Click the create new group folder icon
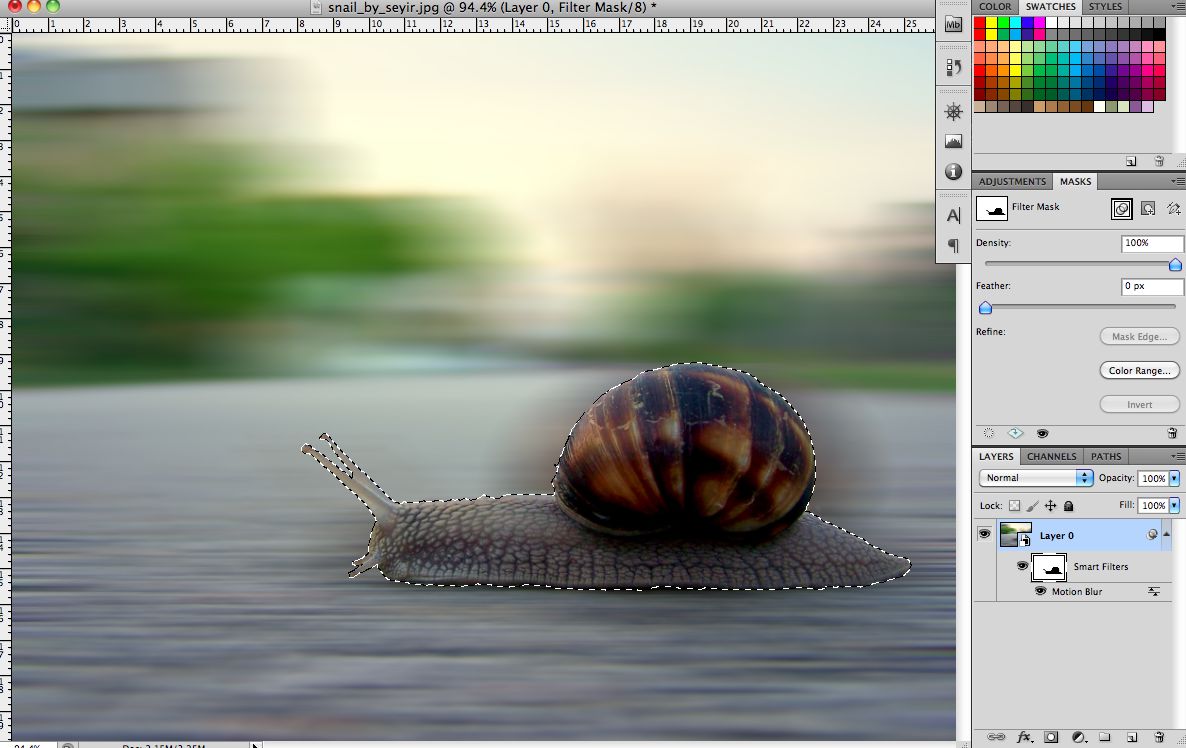Viewport: 1186px width, 748px height. (x=1105, y=737)
